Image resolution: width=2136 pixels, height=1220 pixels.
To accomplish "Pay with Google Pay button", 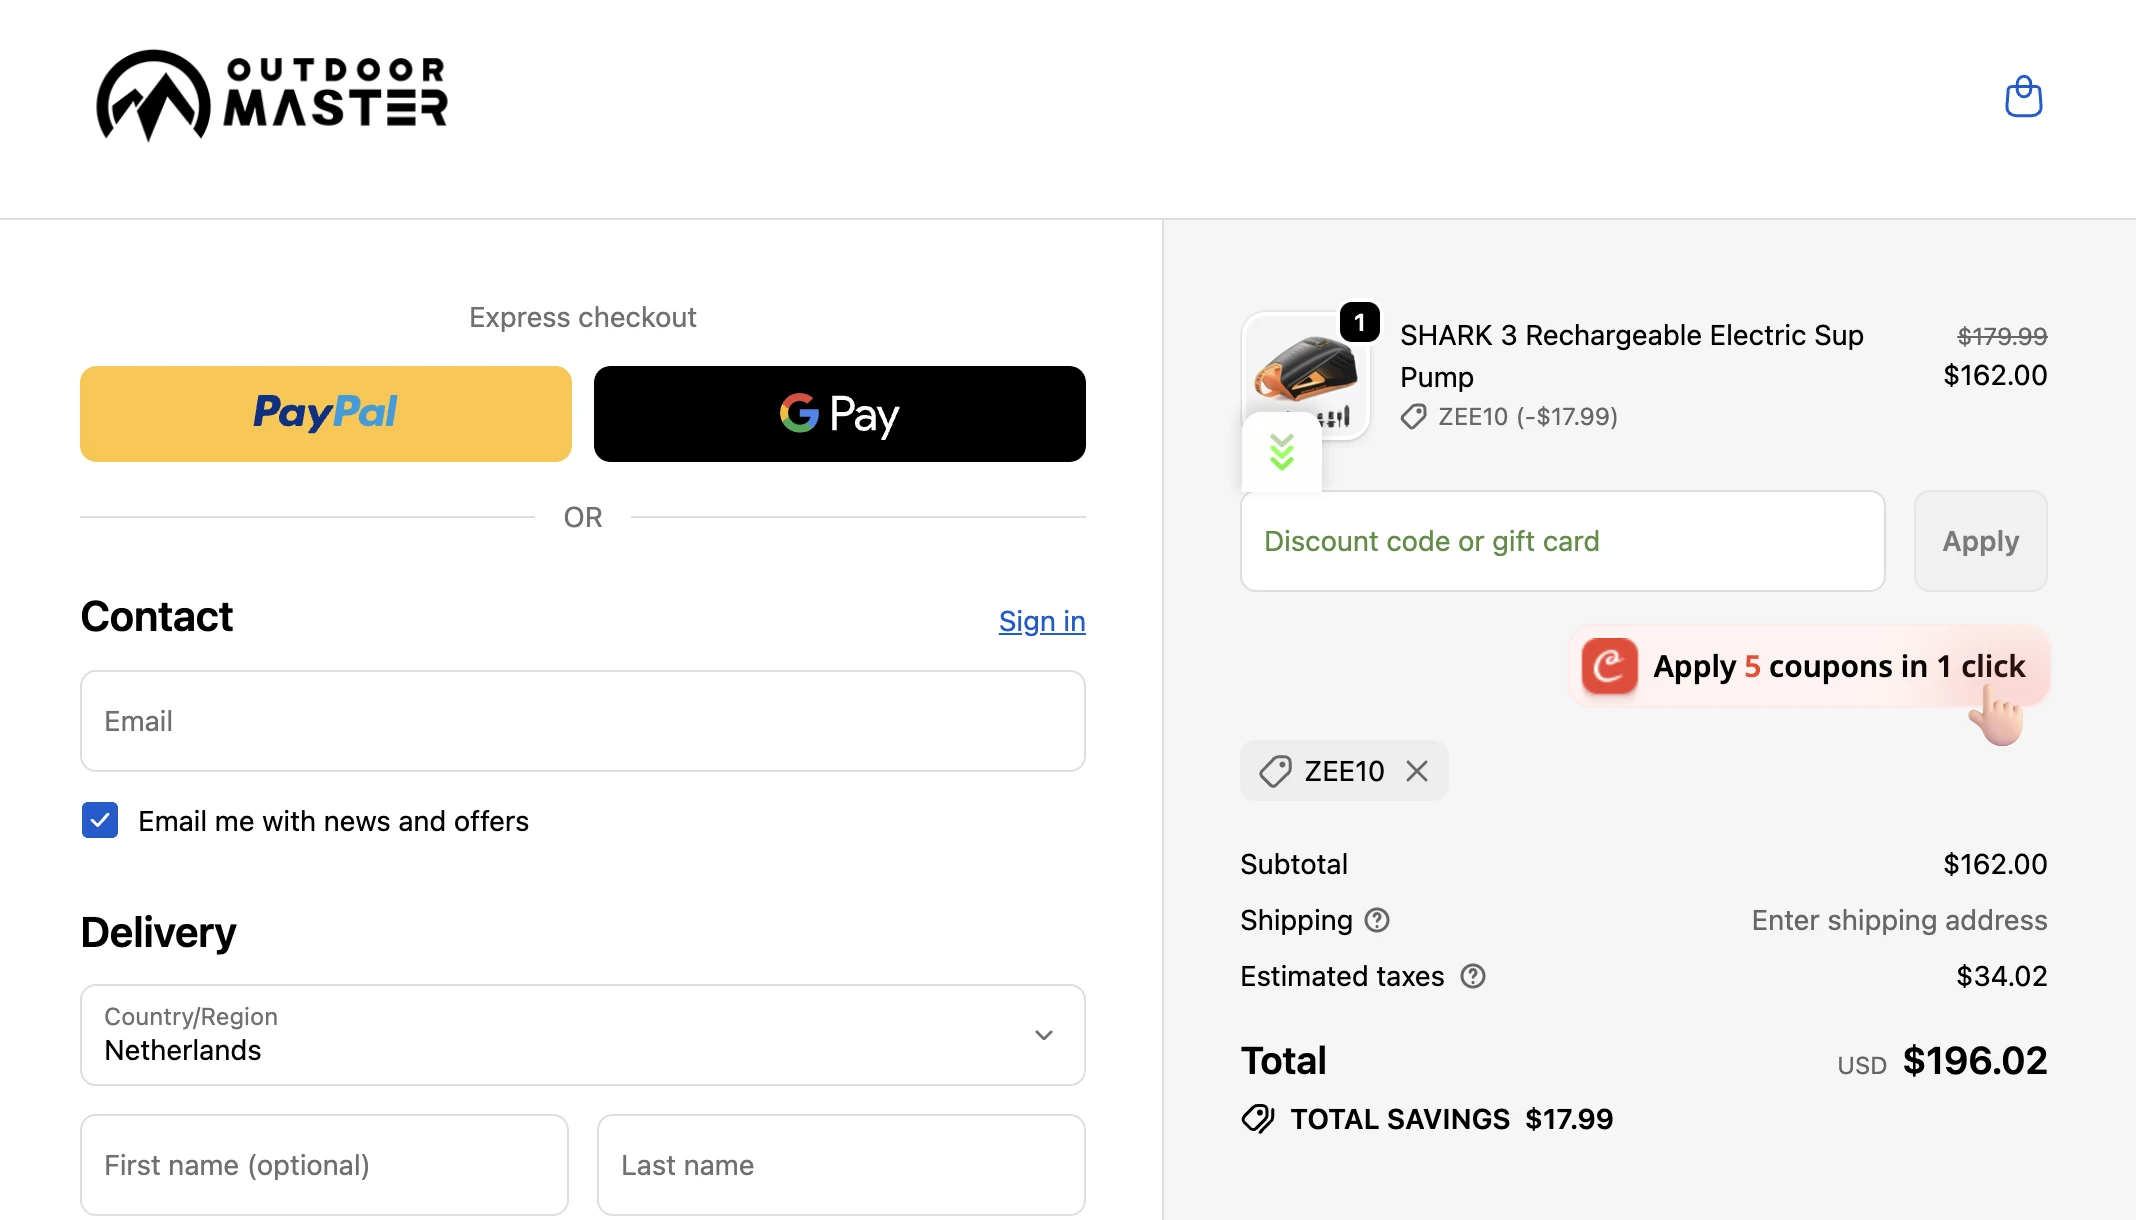I will tap(840, 414).
